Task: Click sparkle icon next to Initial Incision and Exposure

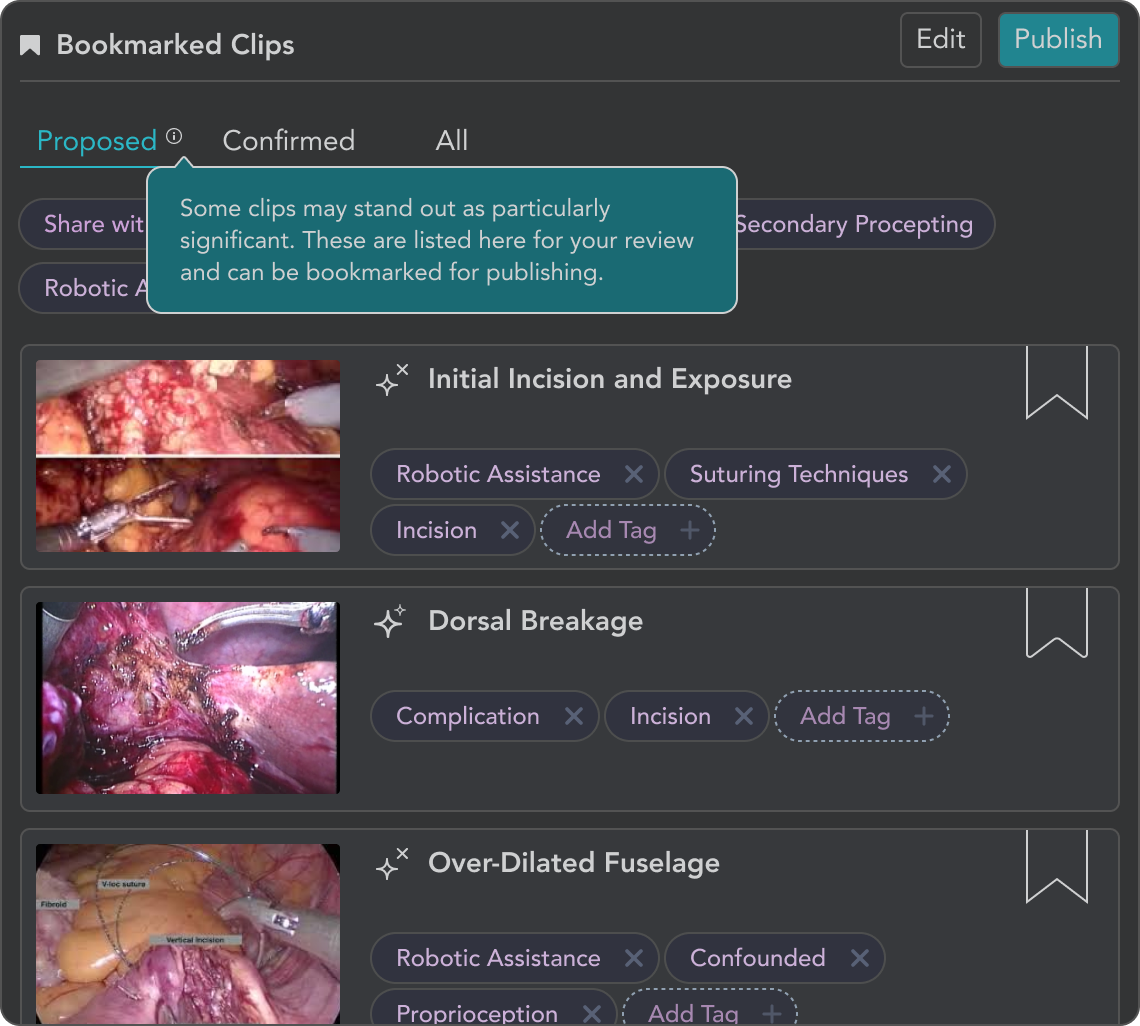Action: (x=392, y=380)
